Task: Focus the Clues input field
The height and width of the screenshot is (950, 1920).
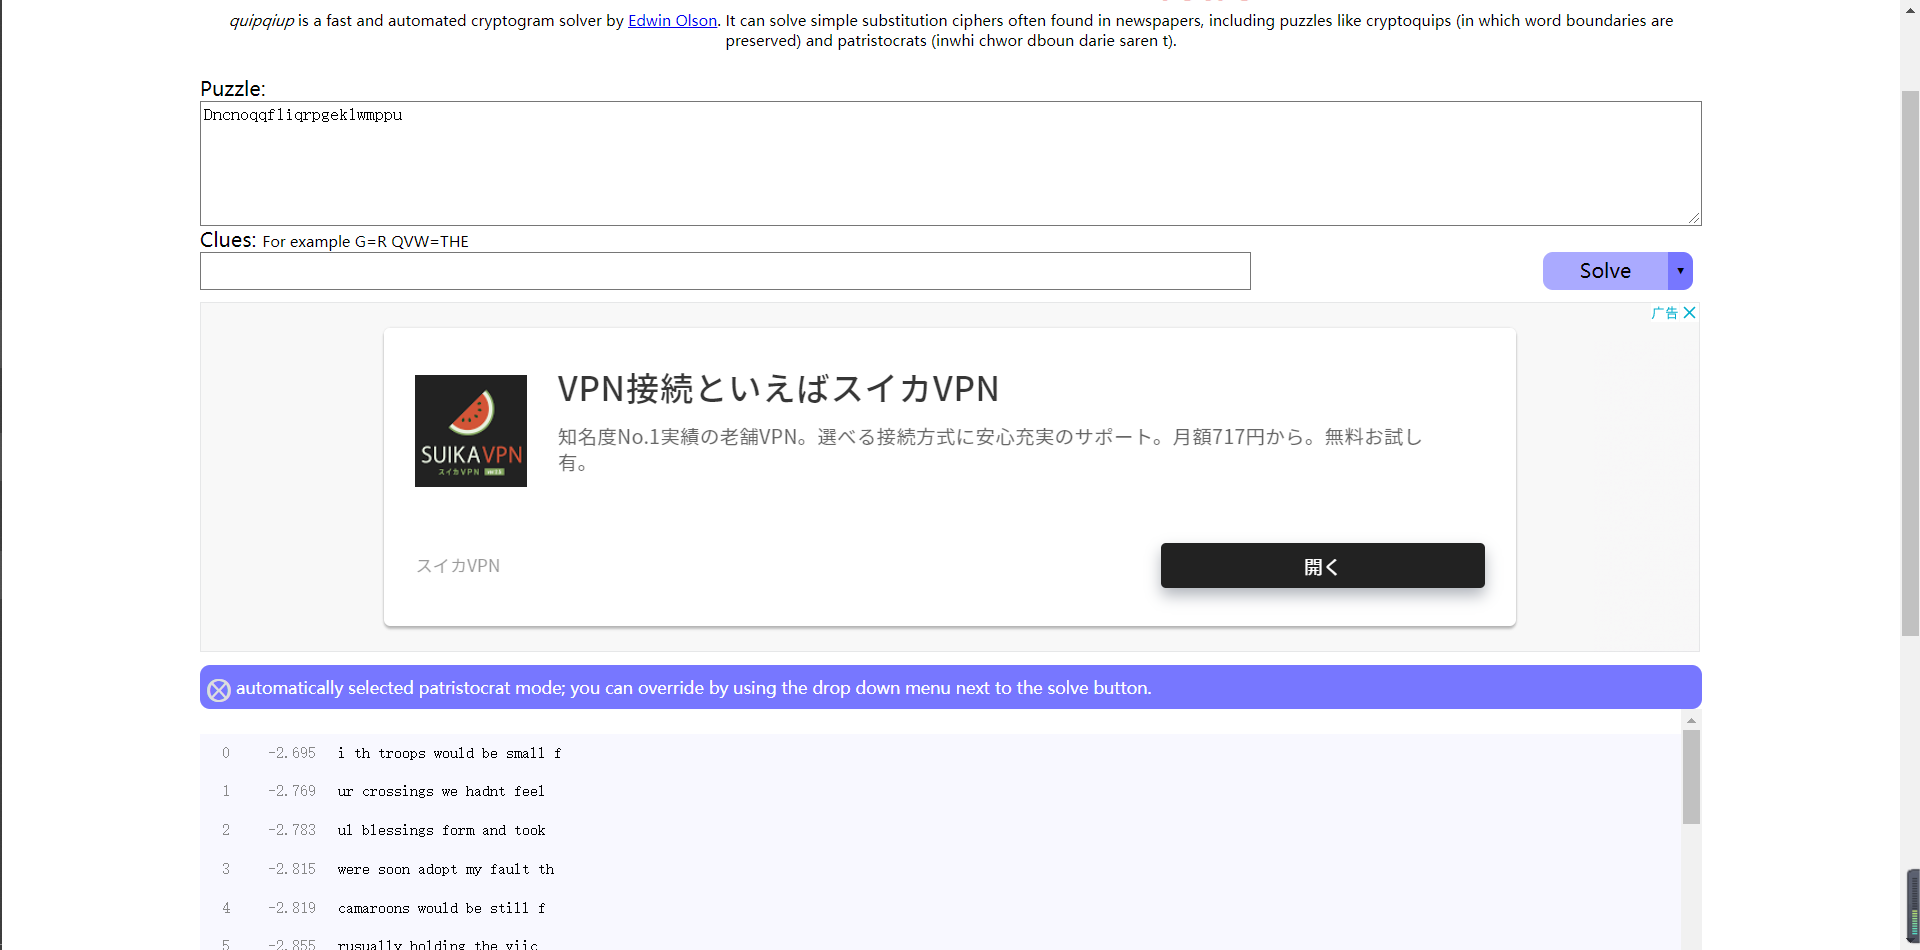Action: click(x=725, y=271)
